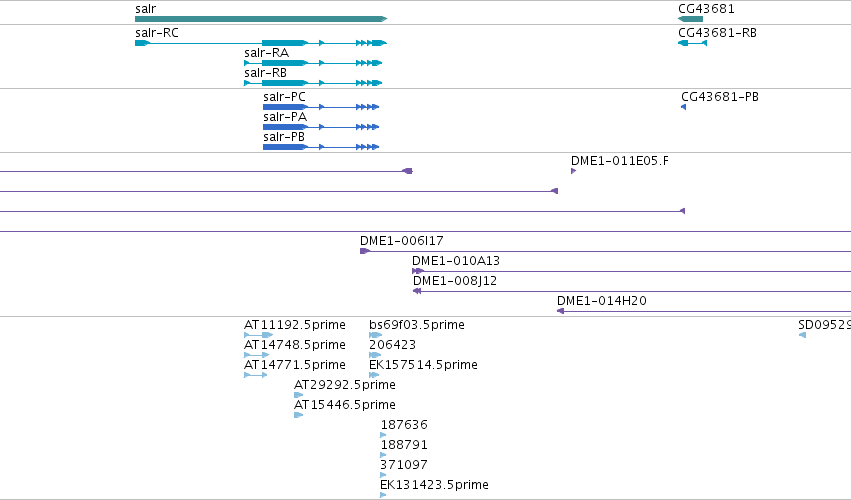Screen dimensions: 851x500
Task: Click the CG43681-RB label
Action: tap(717, 33)
